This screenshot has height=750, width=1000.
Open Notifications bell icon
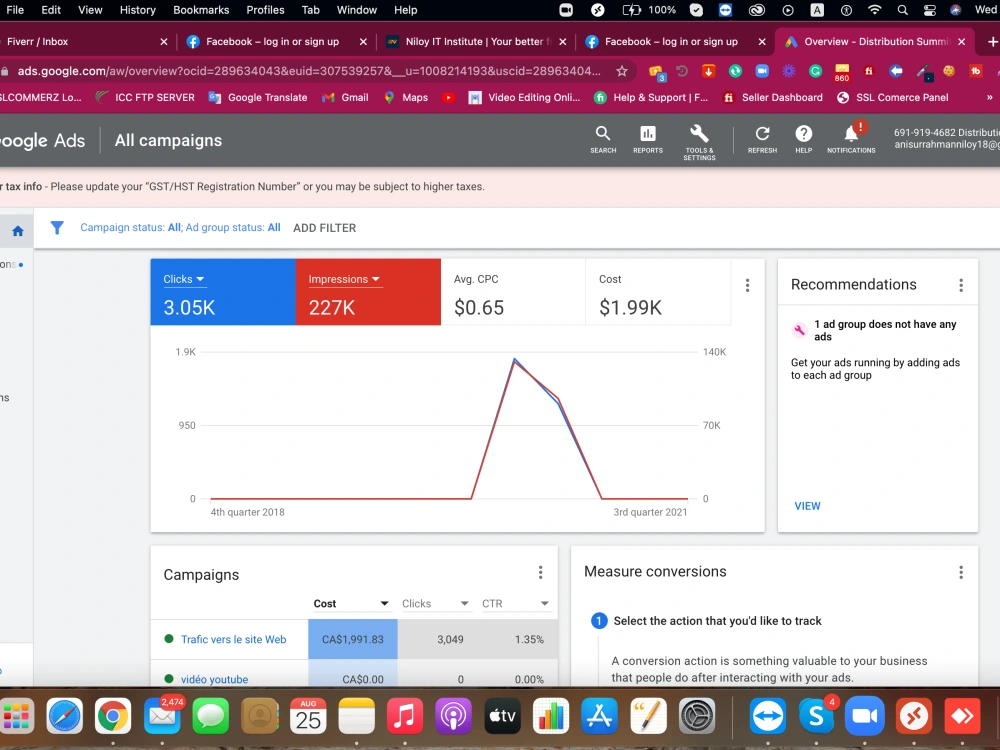coord(851,140)
